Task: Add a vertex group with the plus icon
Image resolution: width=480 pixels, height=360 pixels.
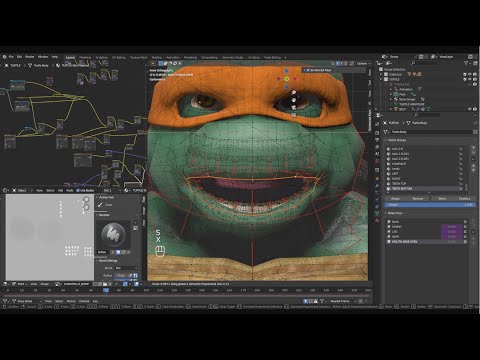Action: point(474,148)
